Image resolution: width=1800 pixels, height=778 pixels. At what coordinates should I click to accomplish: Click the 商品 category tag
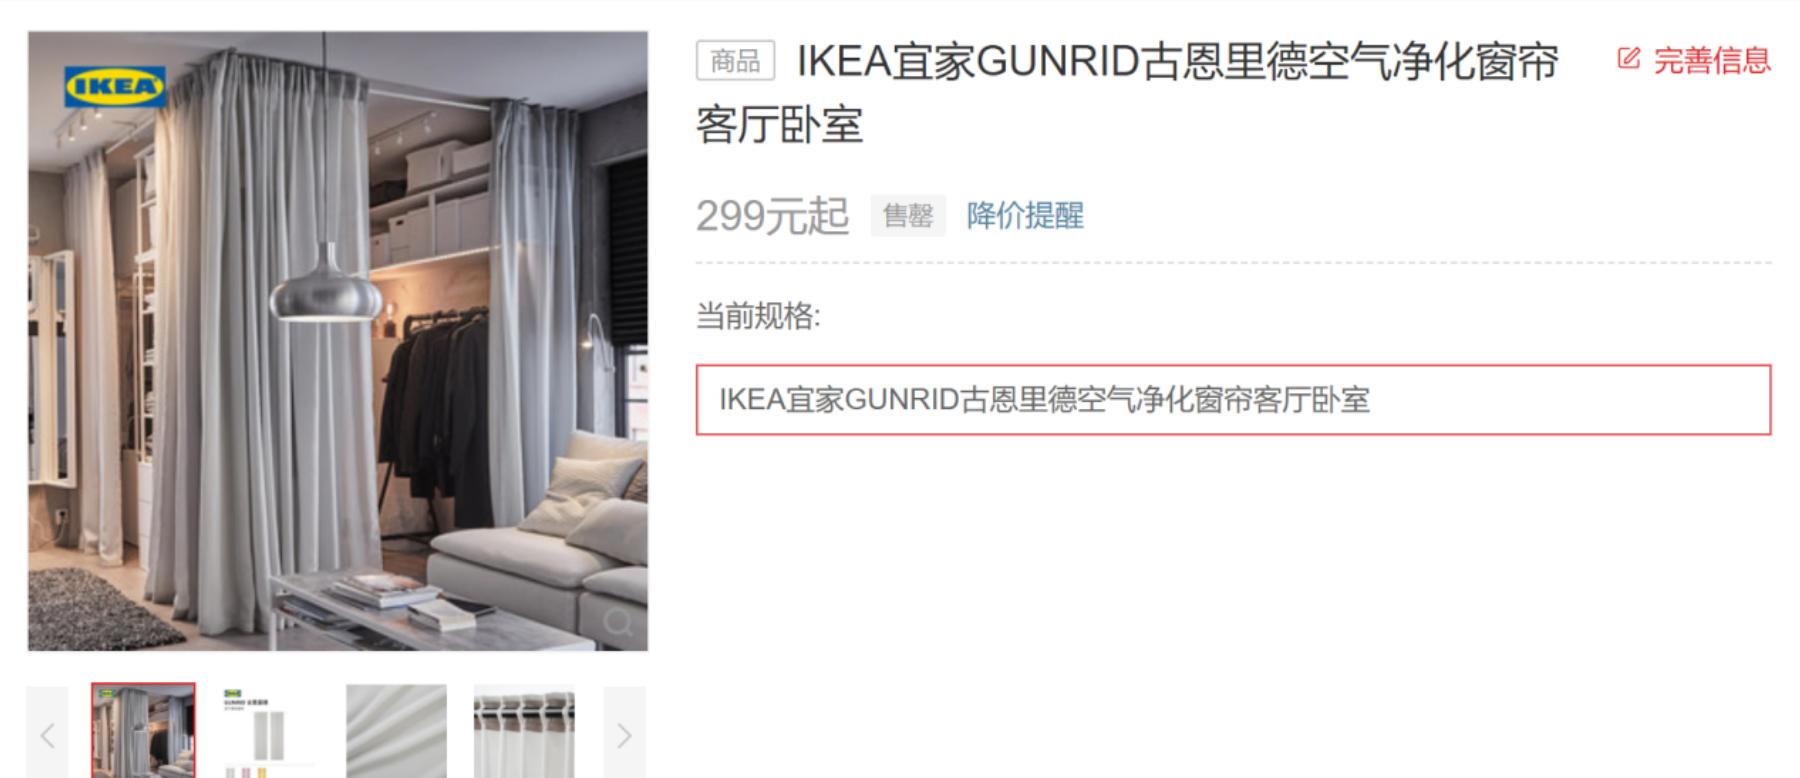click(736, 61)
